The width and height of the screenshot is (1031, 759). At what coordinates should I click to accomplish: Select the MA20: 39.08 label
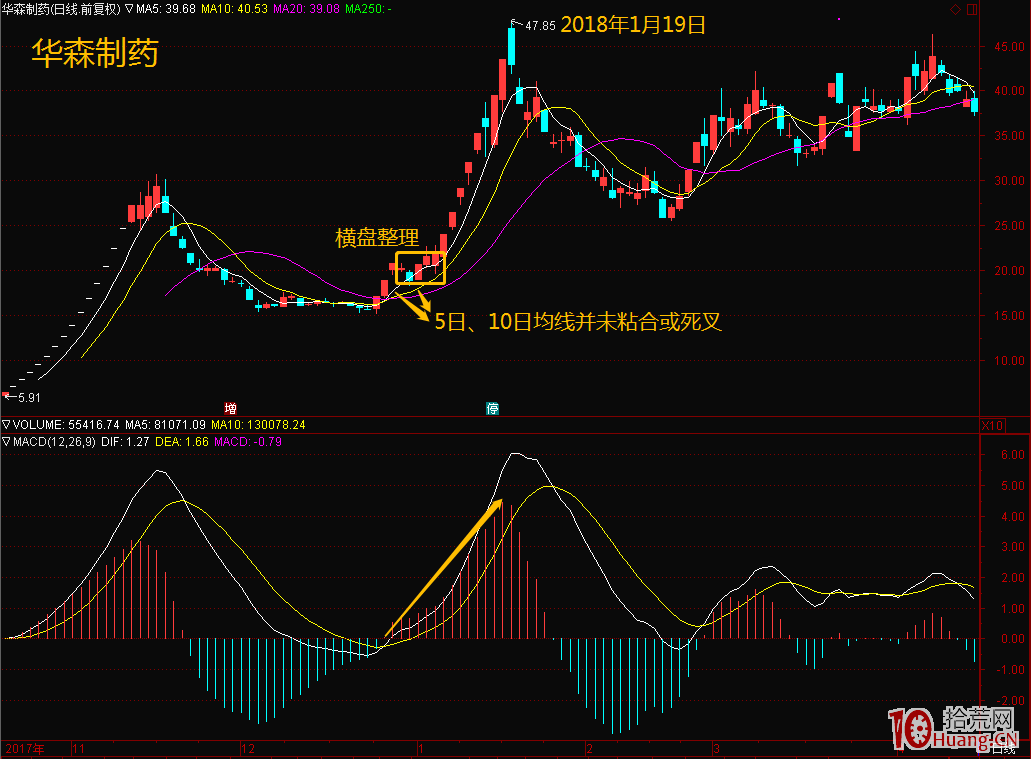[x=306, y=9]
